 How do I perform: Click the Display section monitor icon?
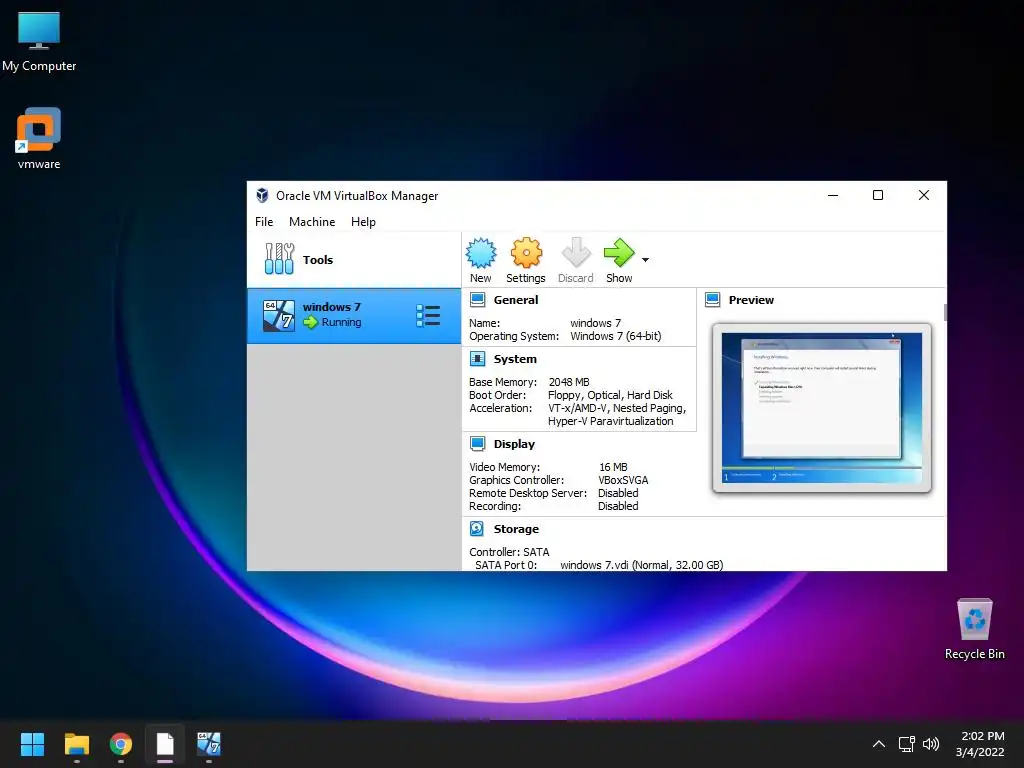(477, 444)
